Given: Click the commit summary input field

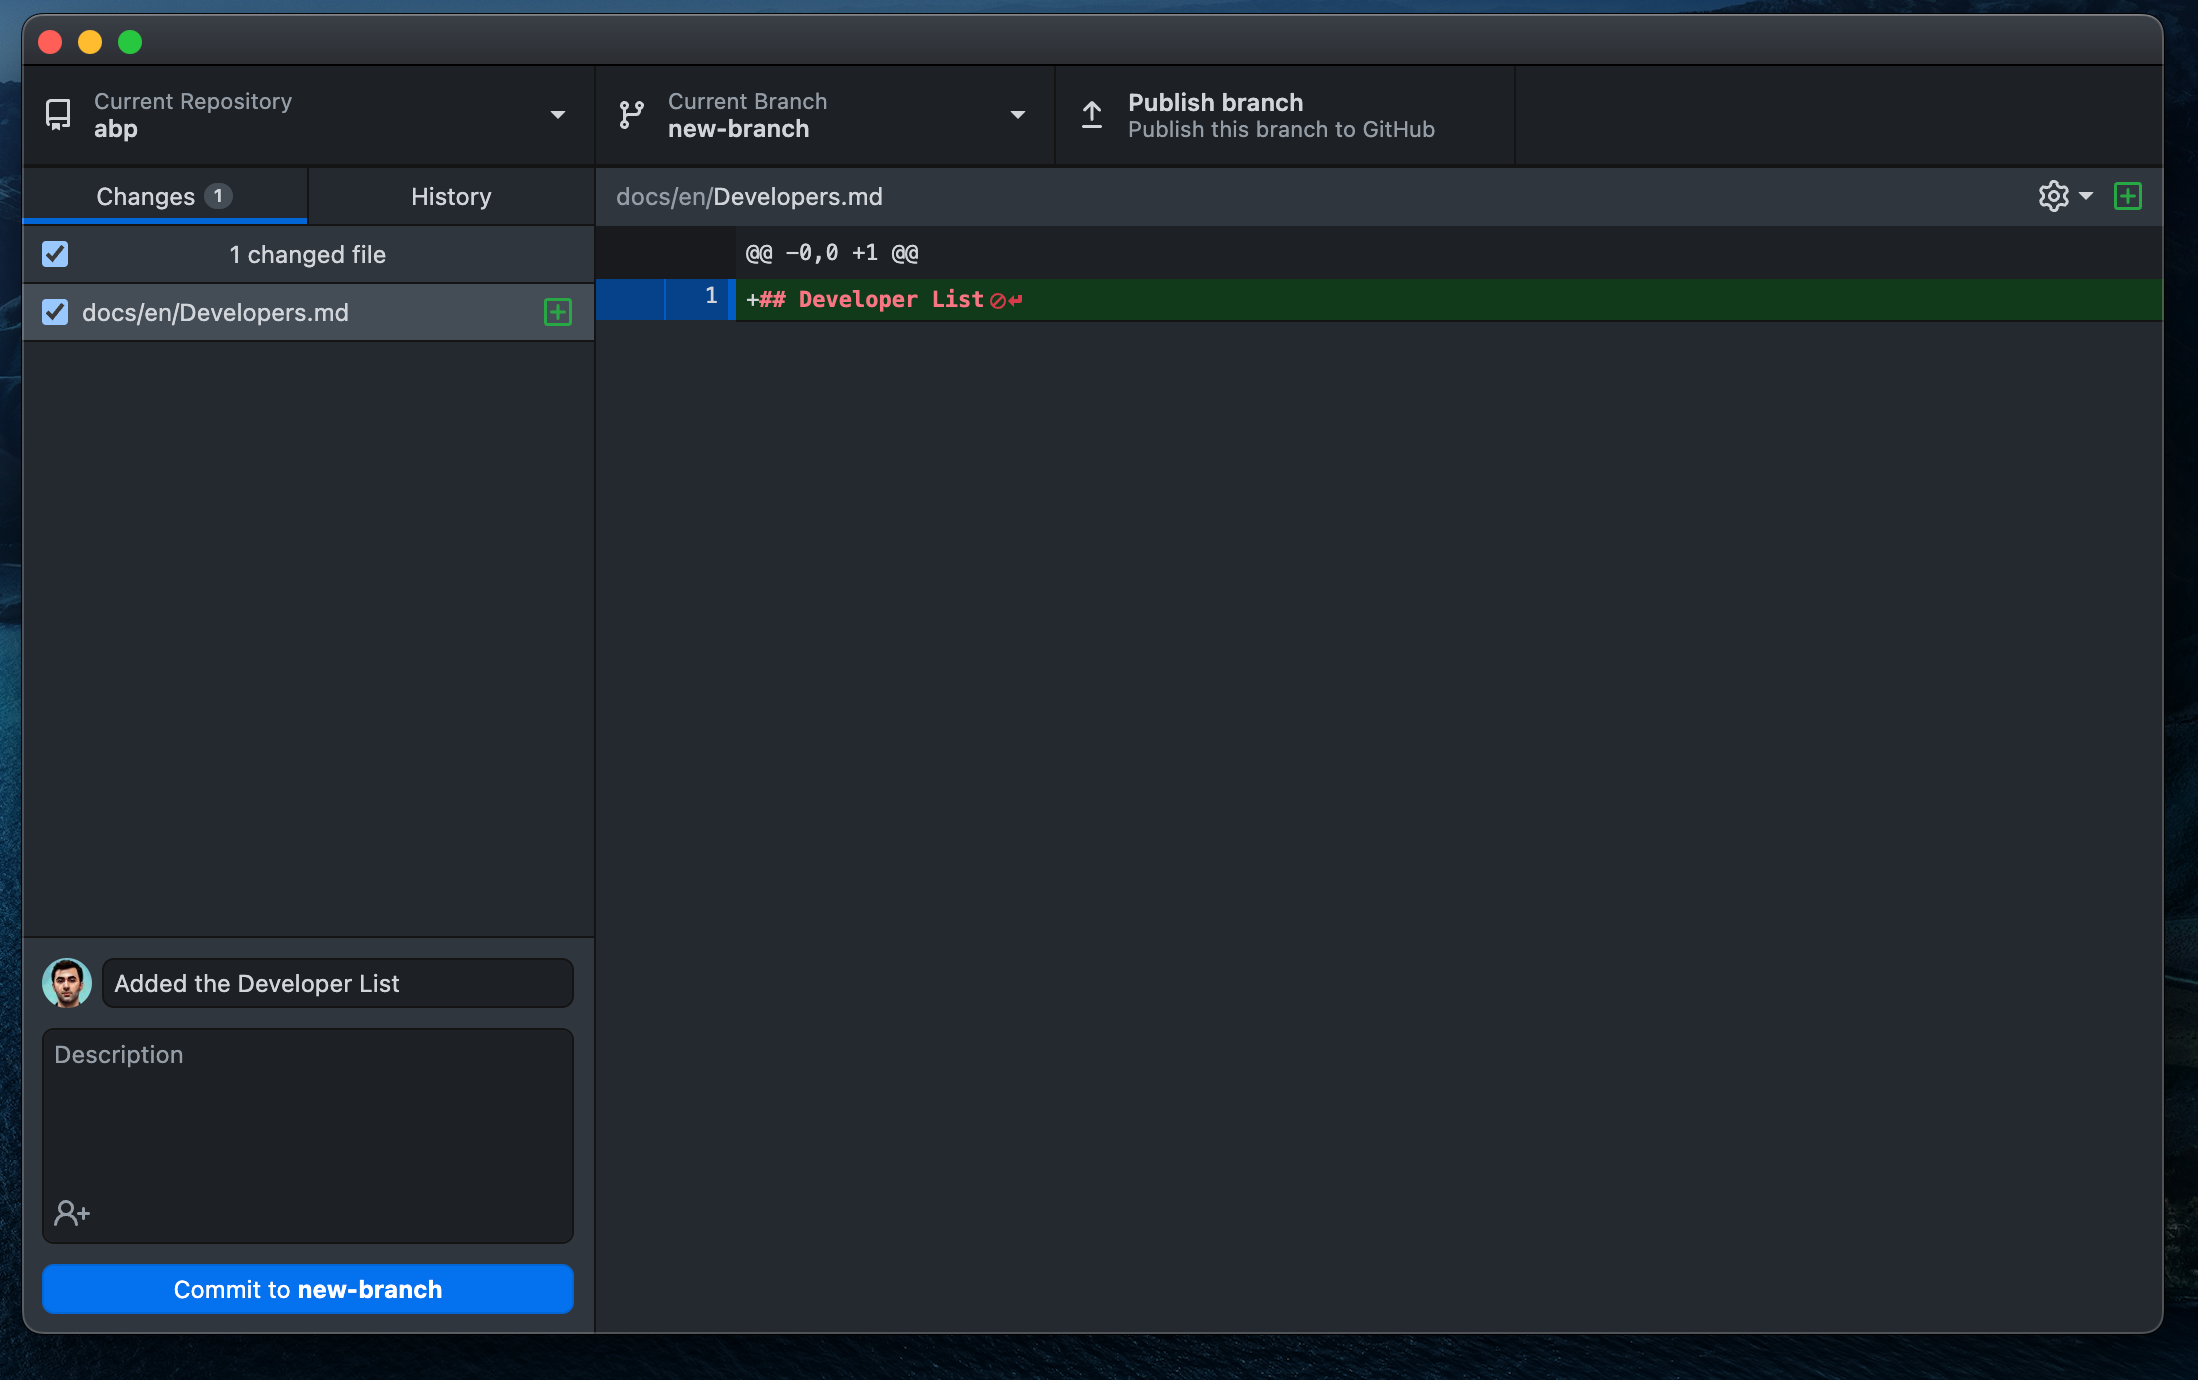Looking at the screenshot, I should click(338, 983).
